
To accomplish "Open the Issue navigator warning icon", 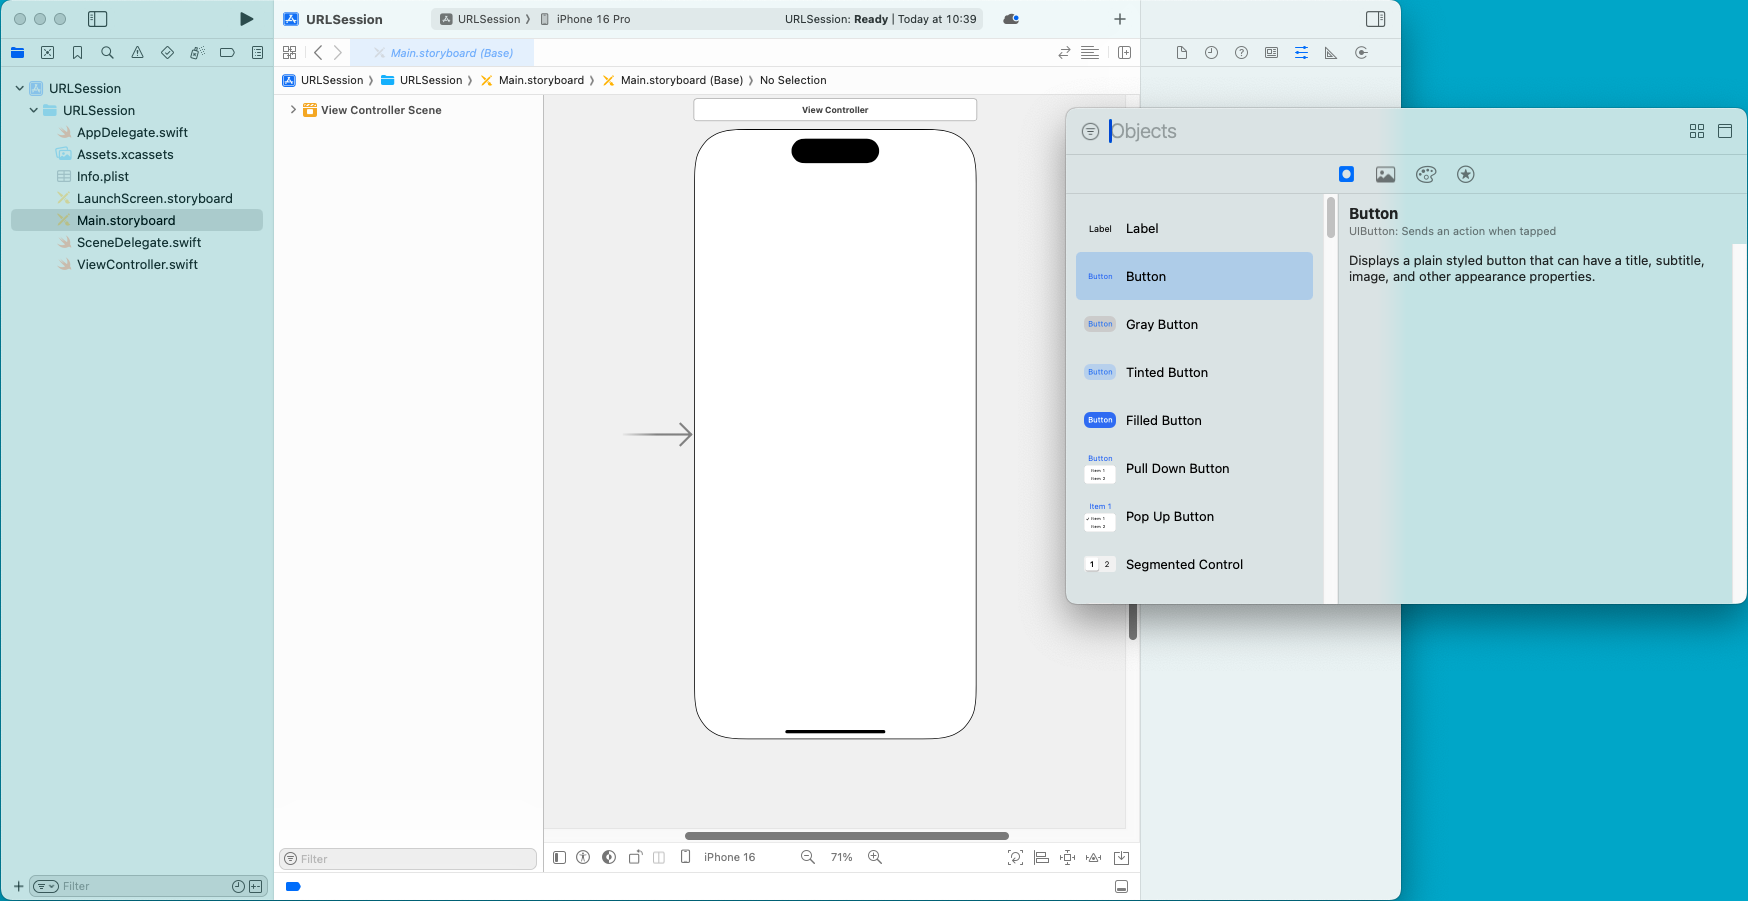I will click(137, 53).
